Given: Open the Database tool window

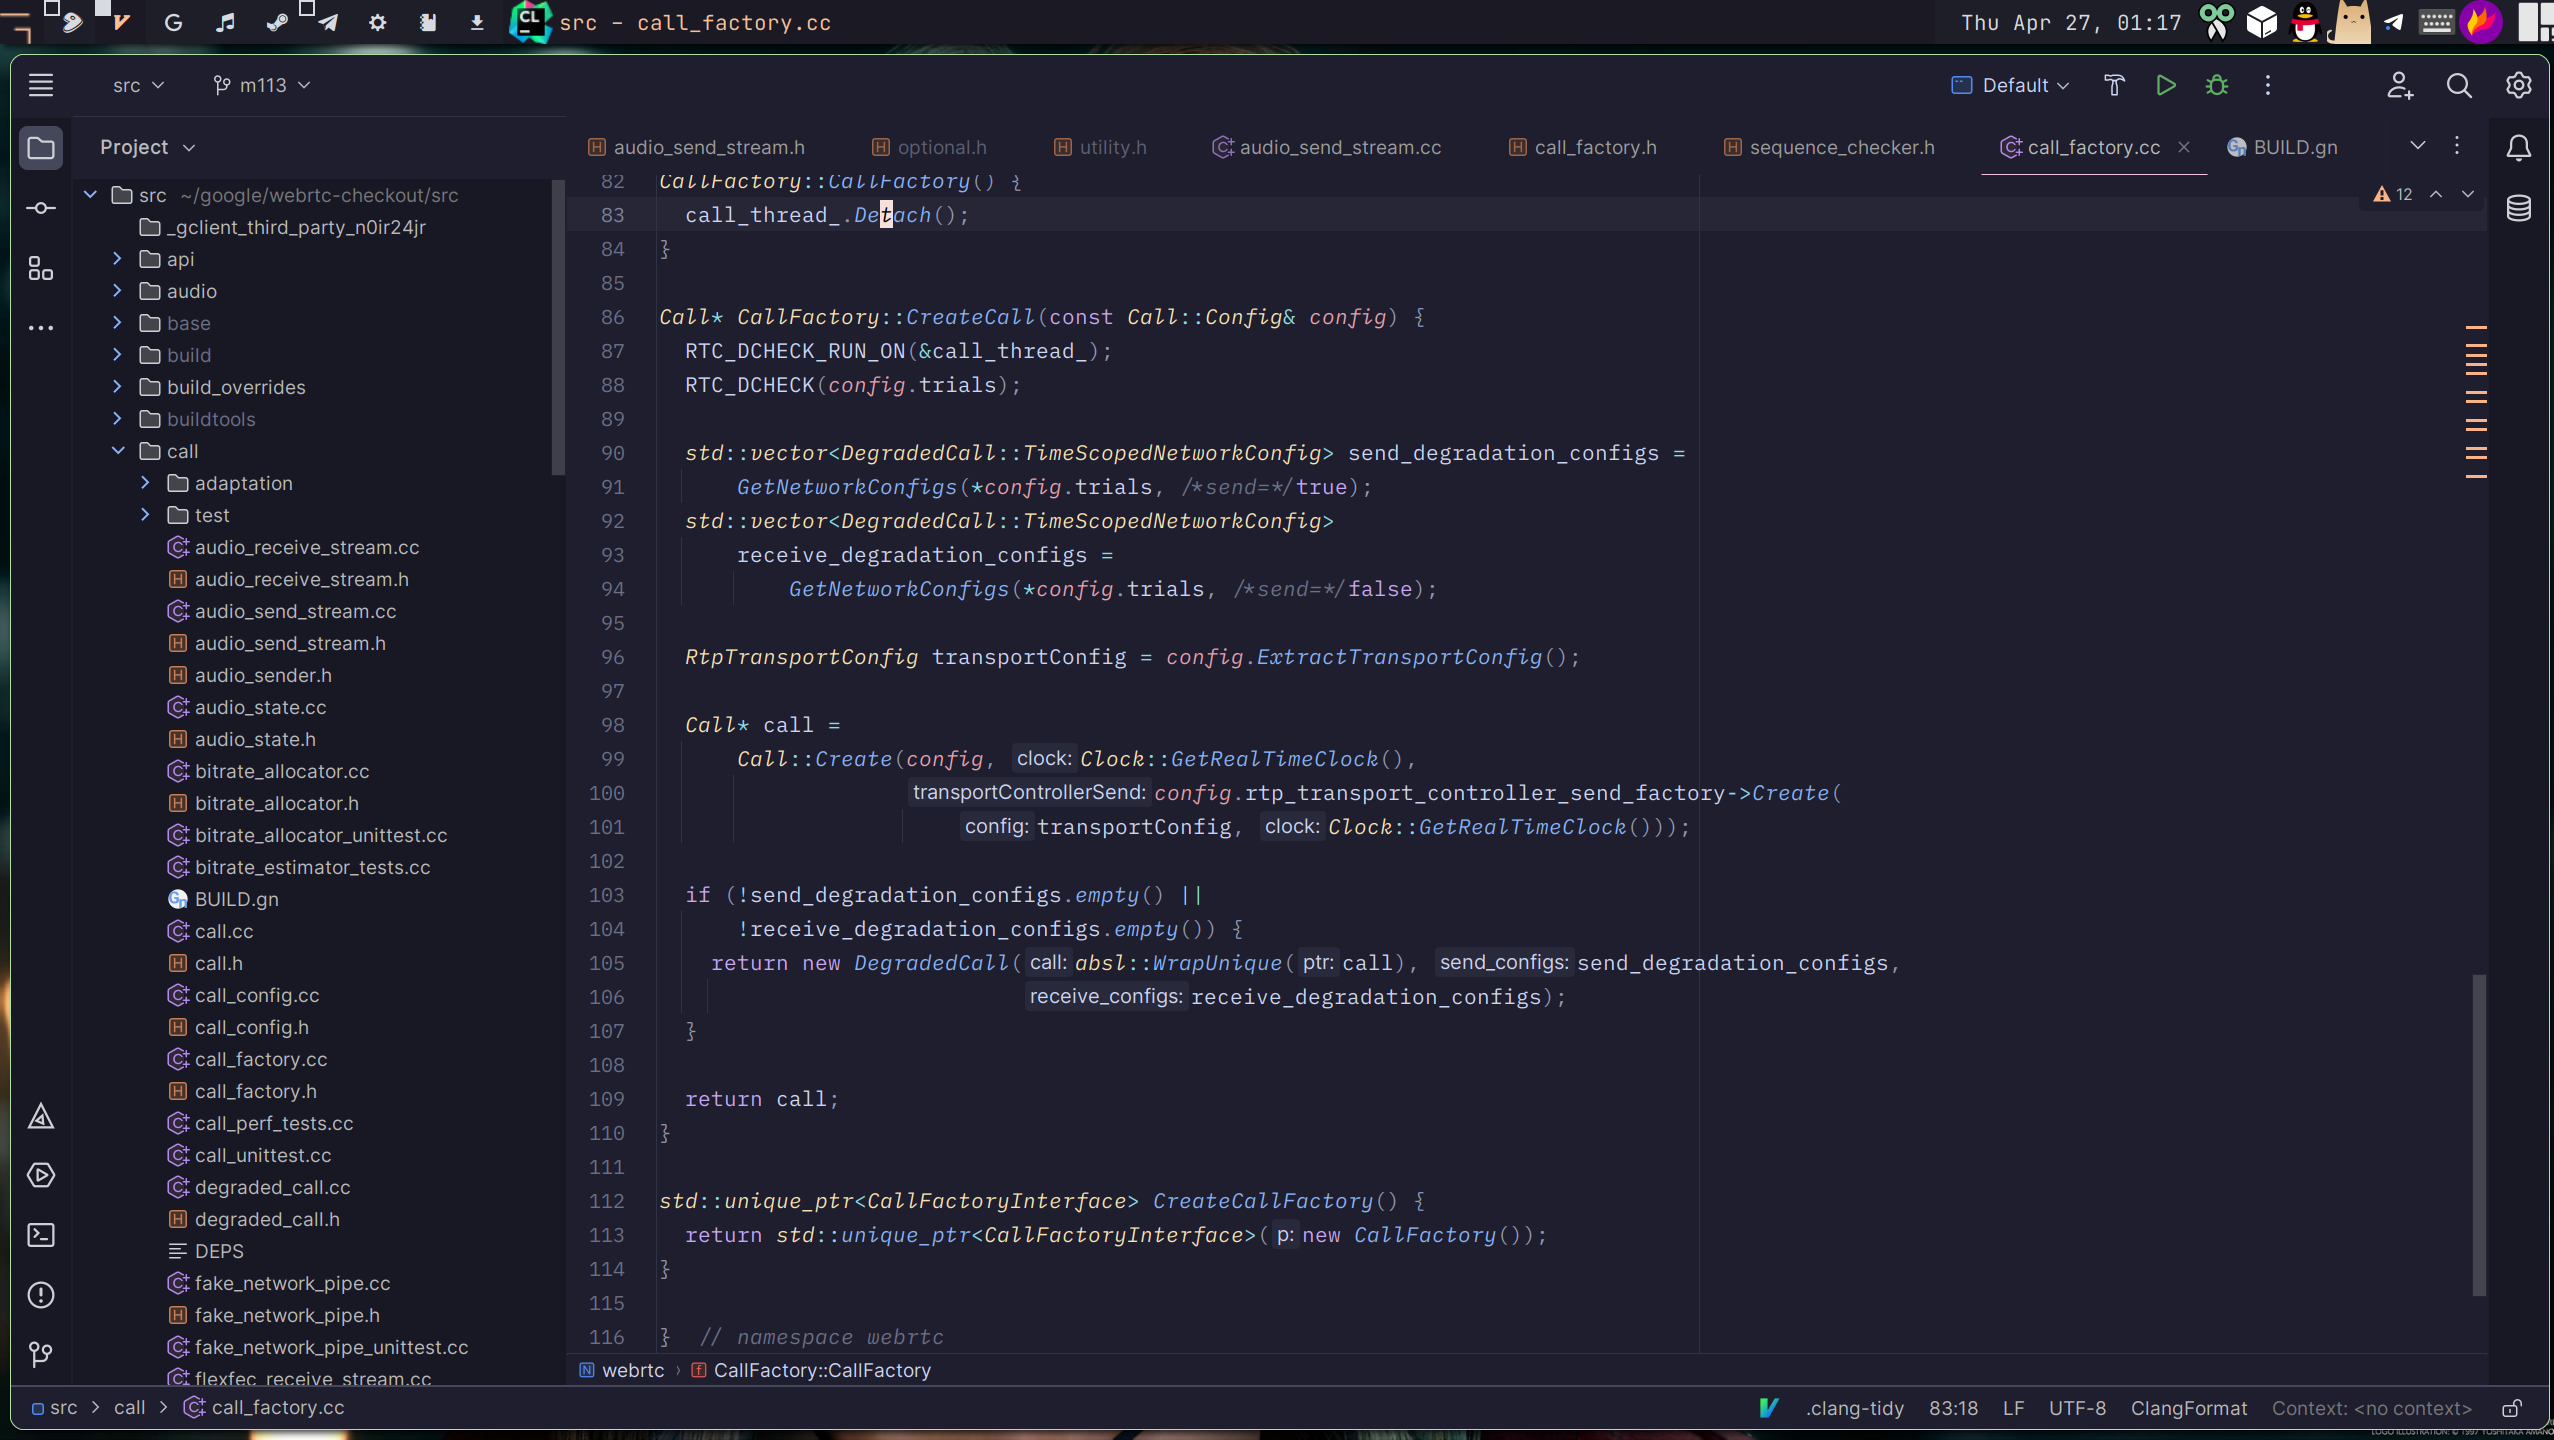Looking at the screenshot, I should 2518,208.
